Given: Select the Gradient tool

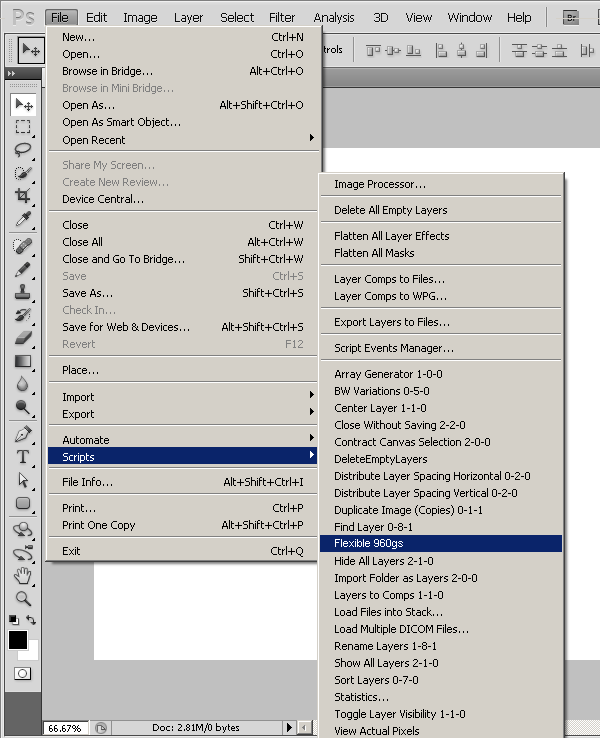Looking at the screenshot, I should [23, 361].
